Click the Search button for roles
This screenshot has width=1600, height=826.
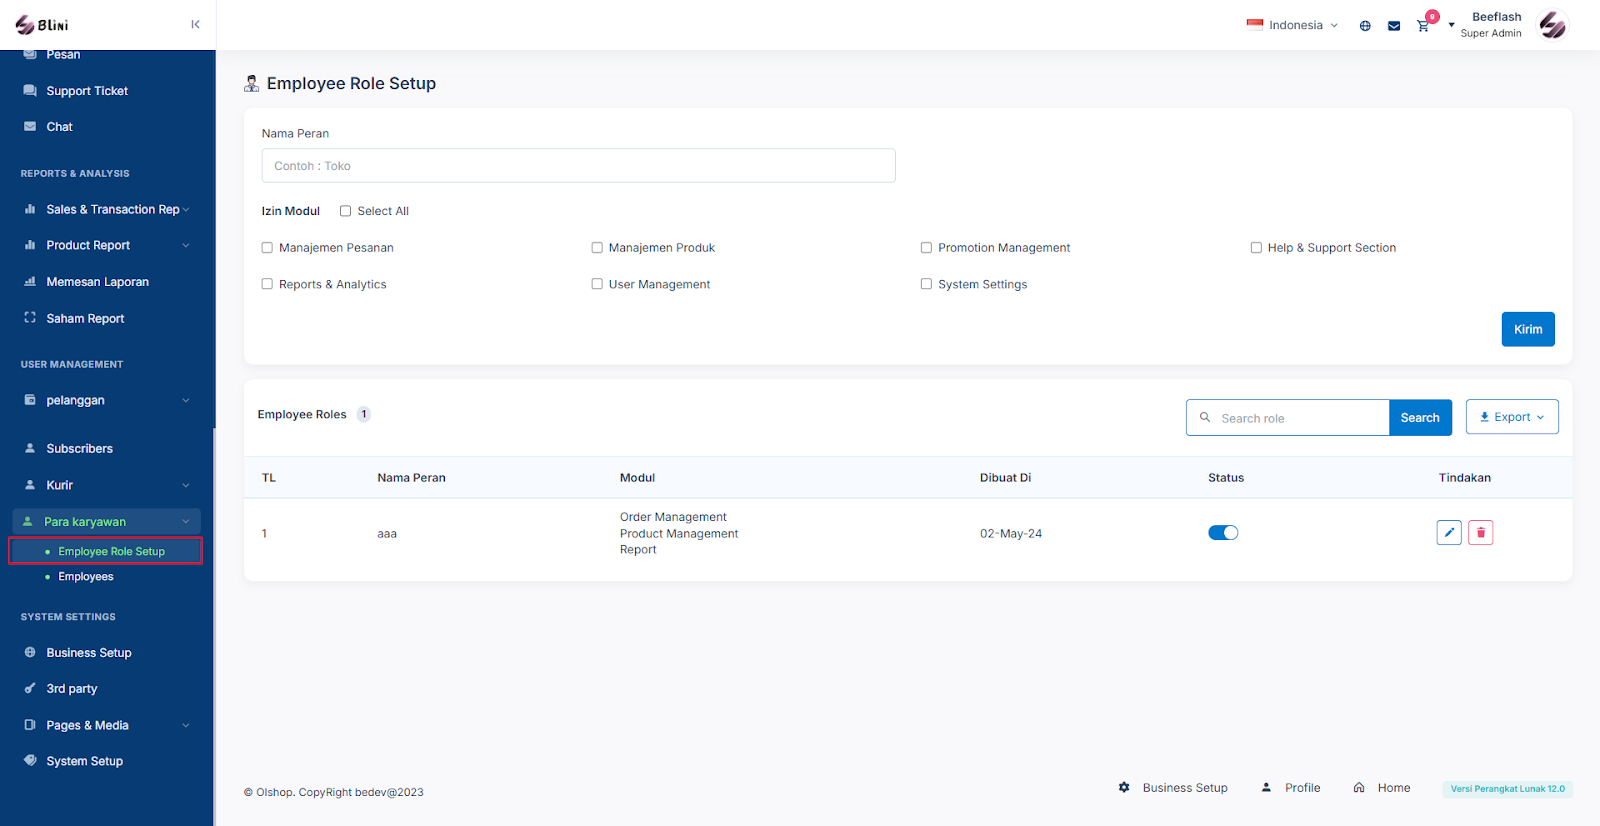click(x=1420, y=418)
